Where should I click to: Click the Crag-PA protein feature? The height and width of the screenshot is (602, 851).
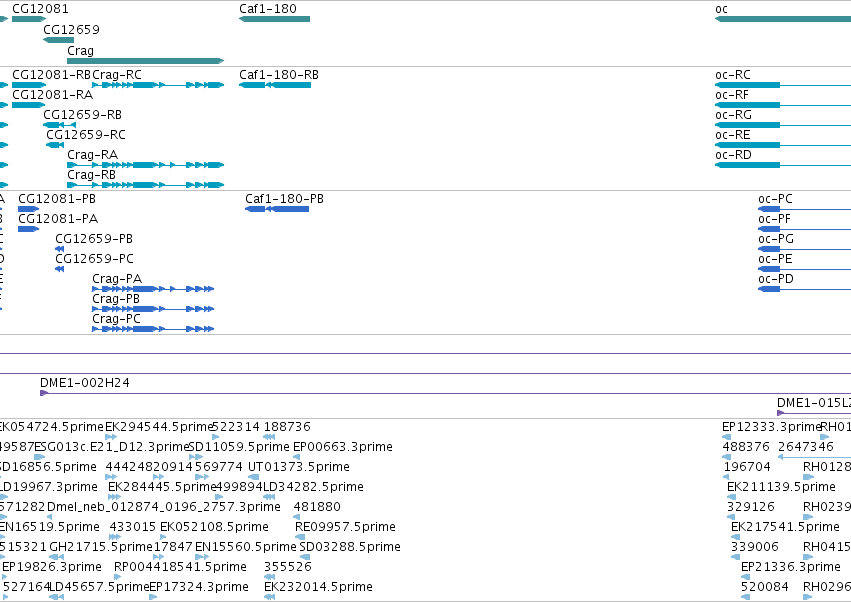pos(153,289)
